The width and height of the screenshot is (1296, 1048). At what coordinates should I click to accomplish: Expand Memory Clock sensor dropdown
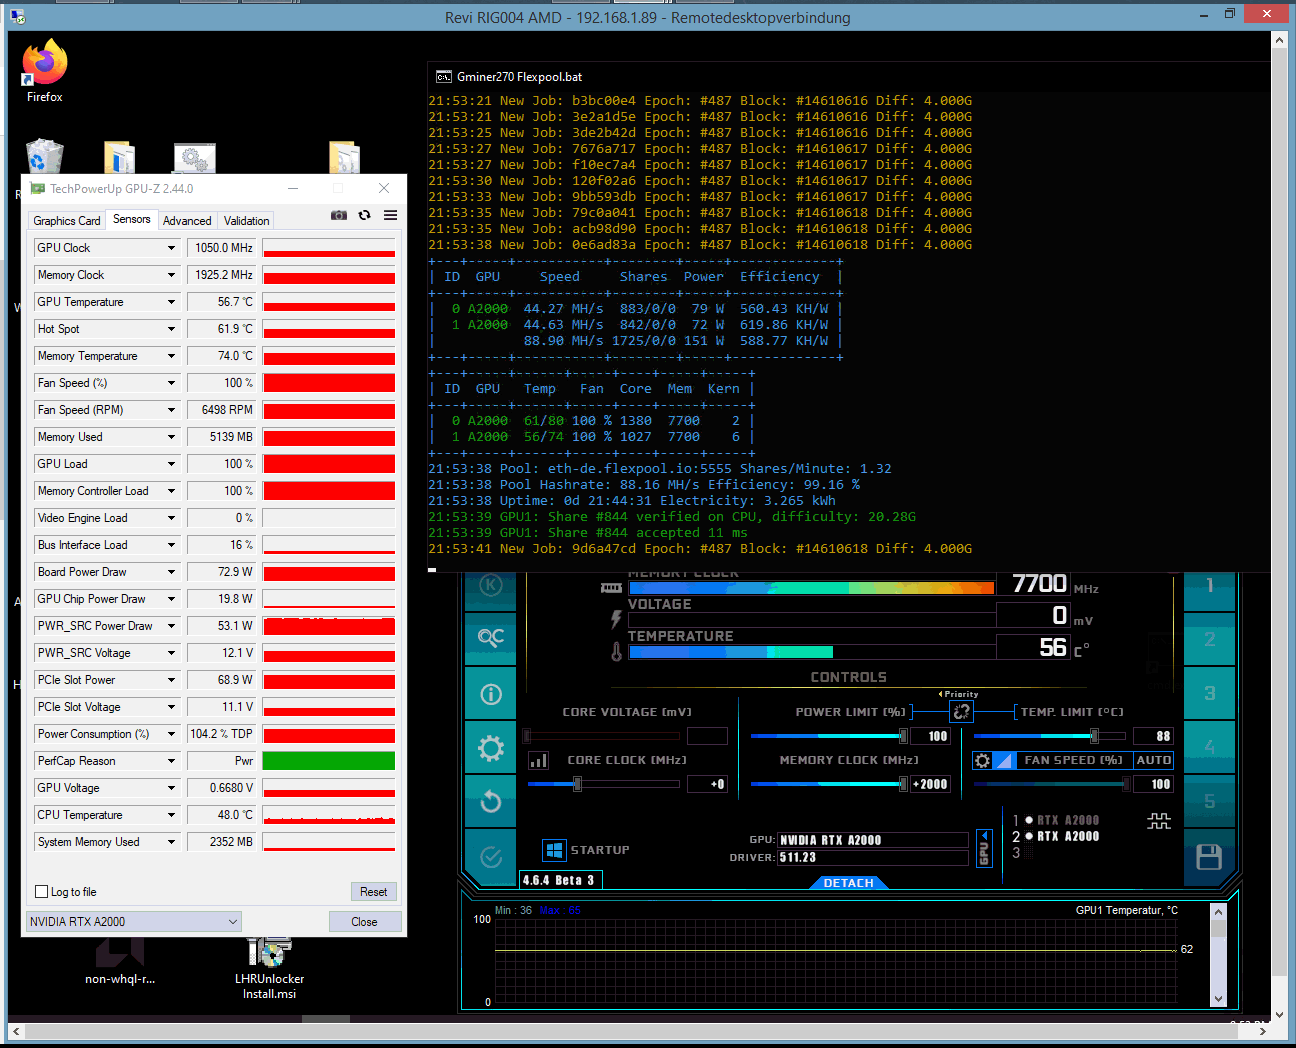pos(171,275)
